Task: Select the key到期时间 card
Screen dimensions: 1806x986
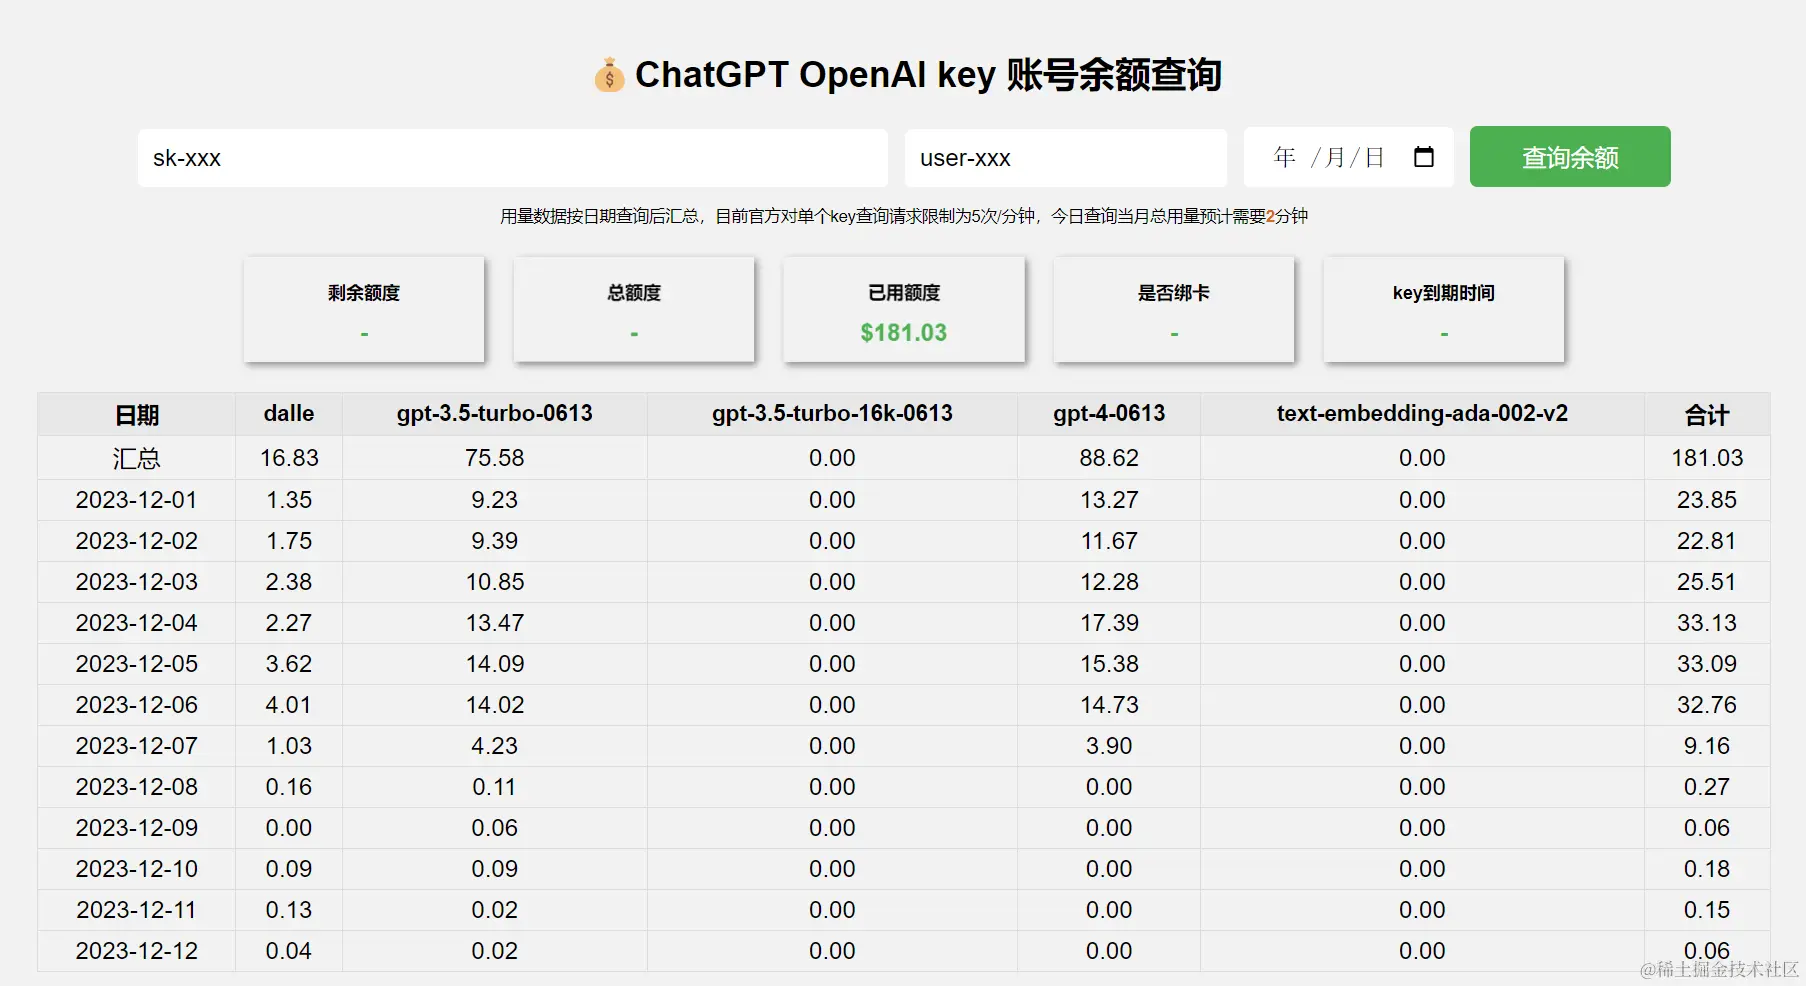Action: click(x=1444, y=310)
